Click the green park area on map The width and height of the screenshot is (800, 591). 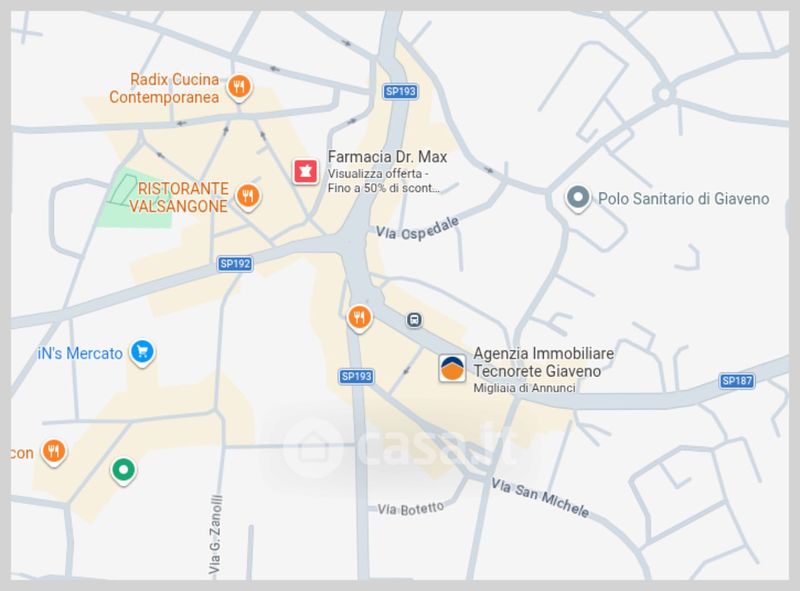[137, 199]
